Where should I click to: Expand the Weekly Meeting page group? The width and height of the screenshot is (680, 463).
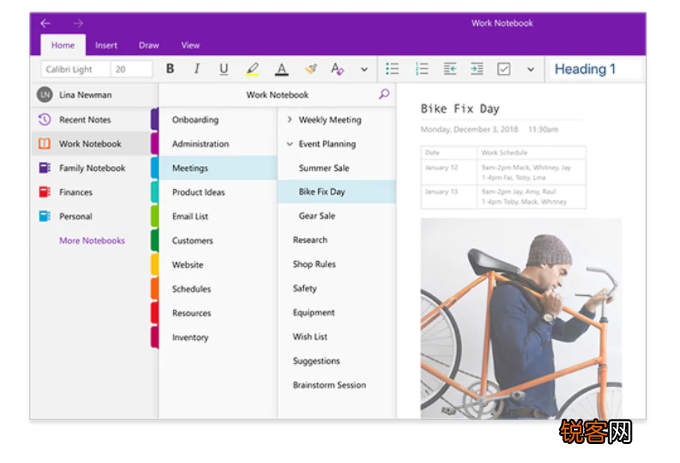pos(290,119)
